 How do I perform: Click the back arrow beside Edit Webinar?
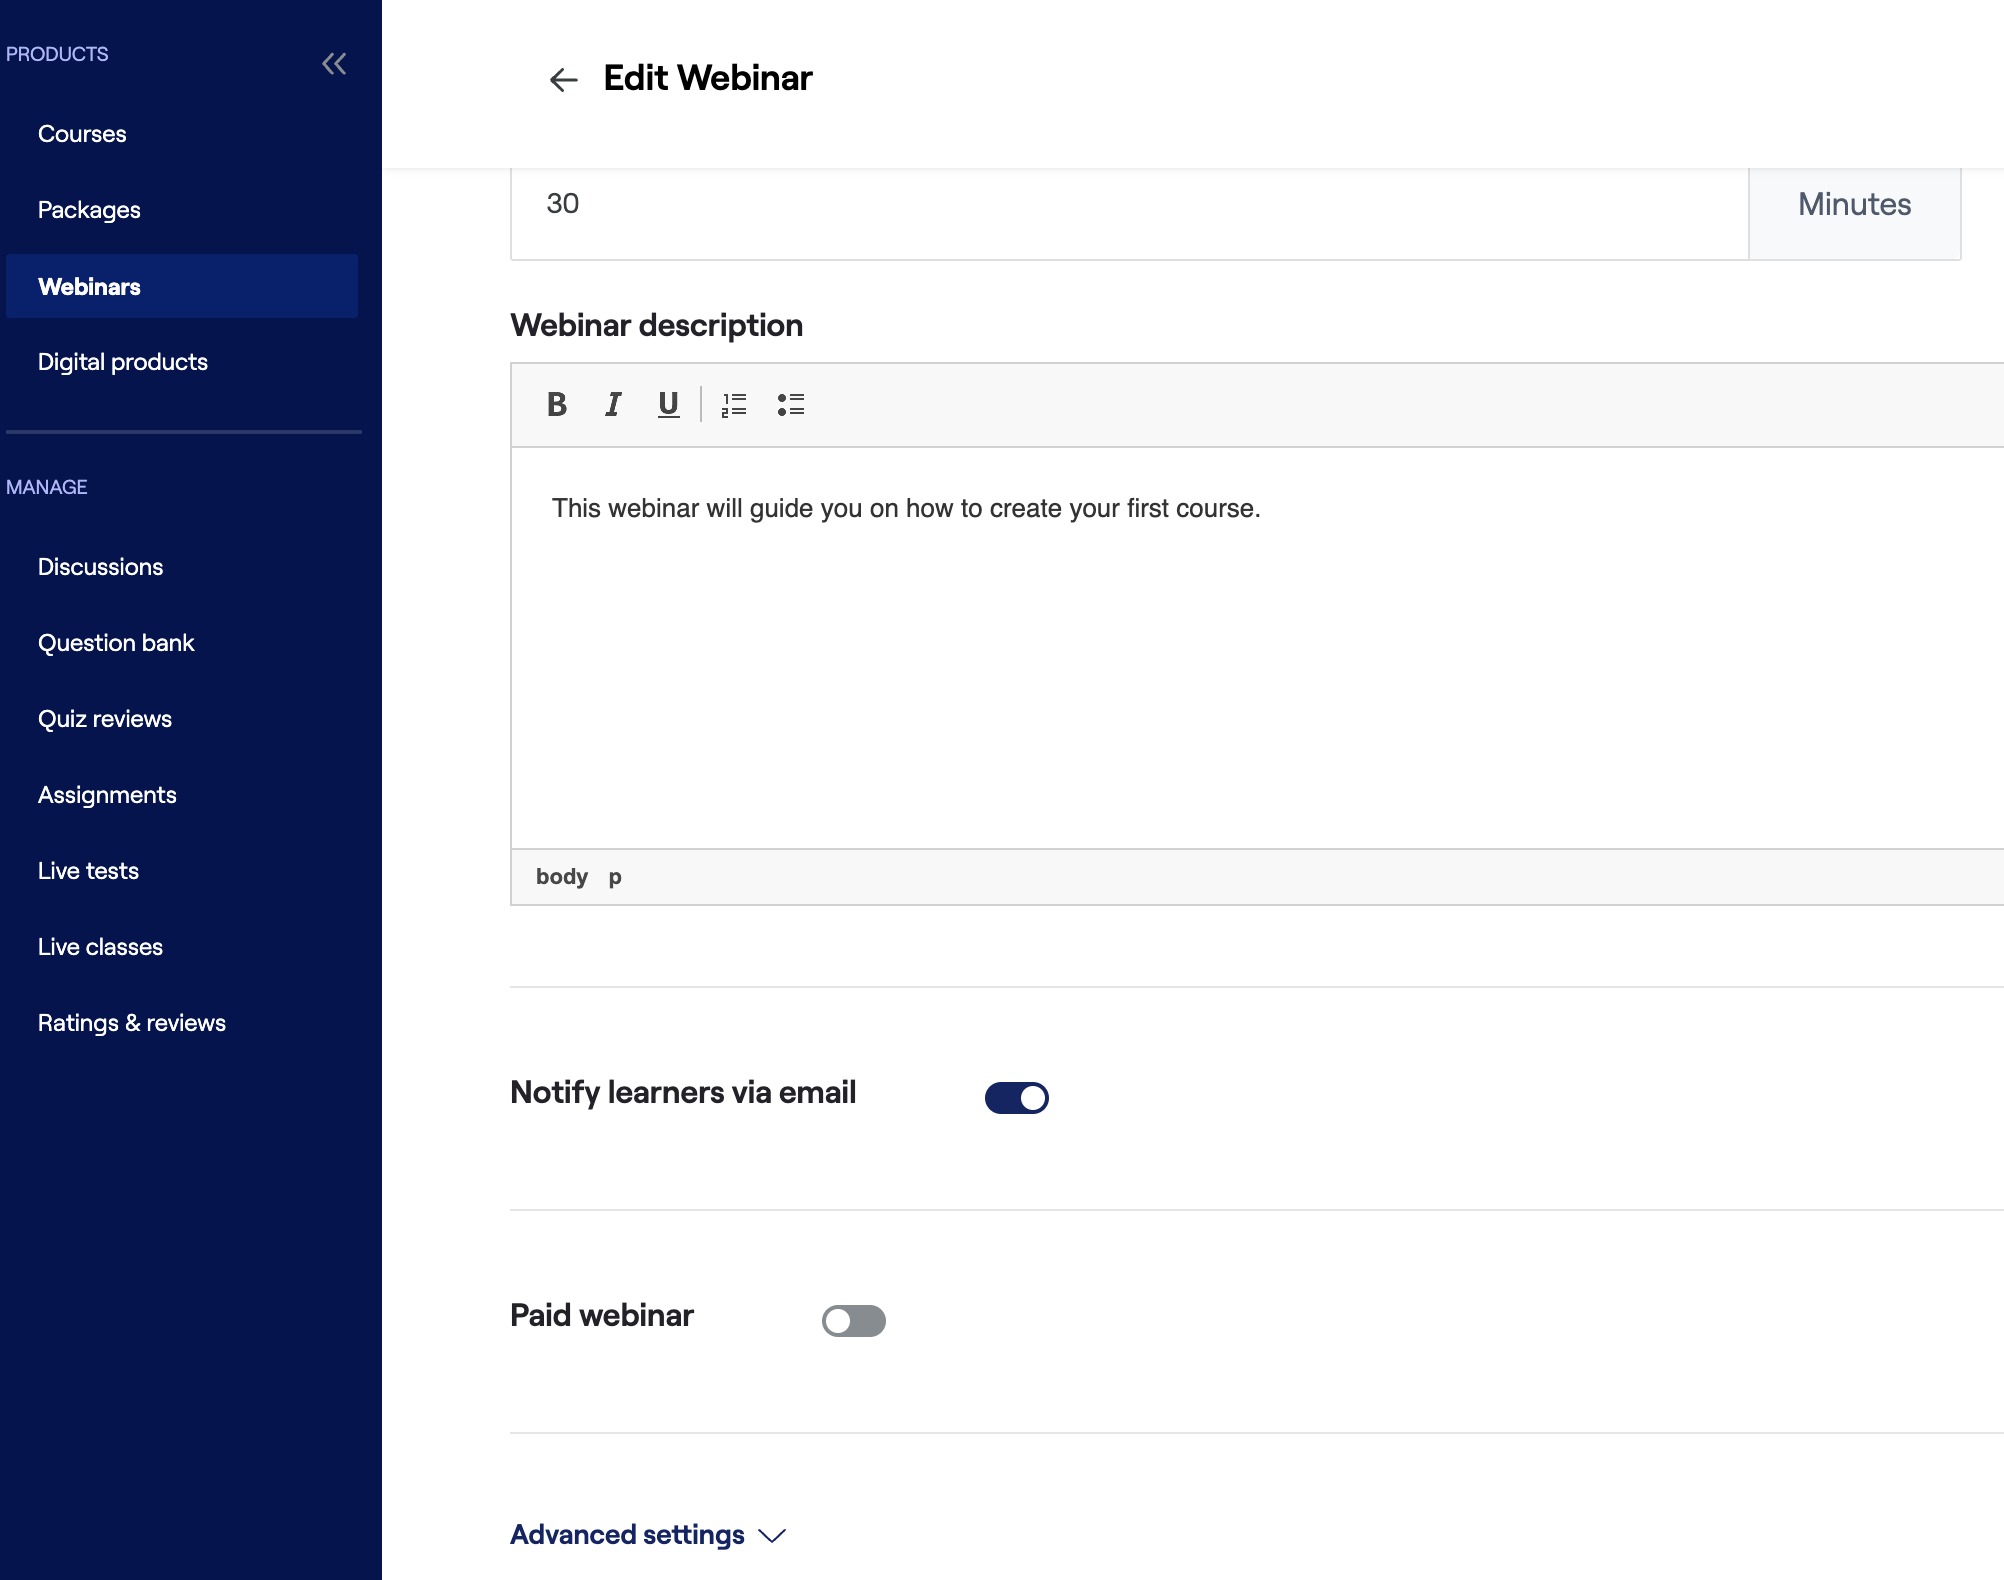(564, 80)
